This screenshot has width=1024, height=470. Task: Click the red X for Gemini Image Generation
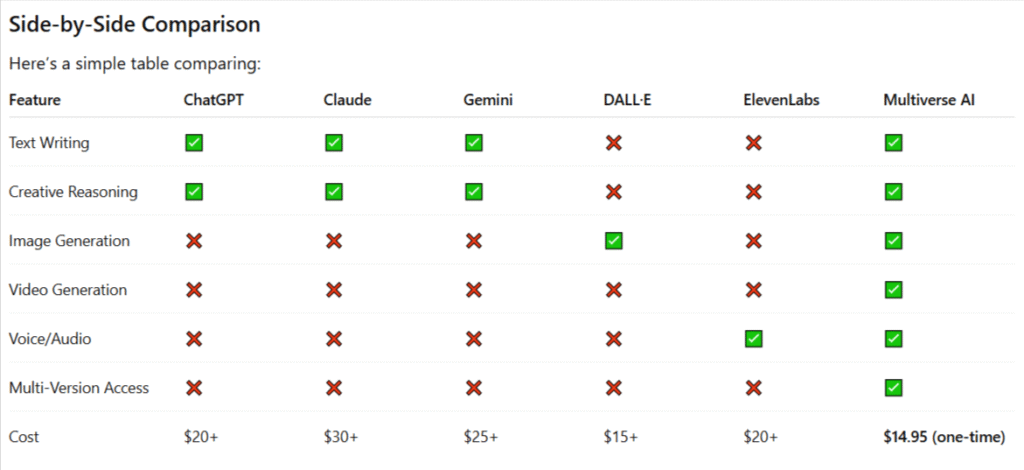pyautogui.click(x=474, y=241)
